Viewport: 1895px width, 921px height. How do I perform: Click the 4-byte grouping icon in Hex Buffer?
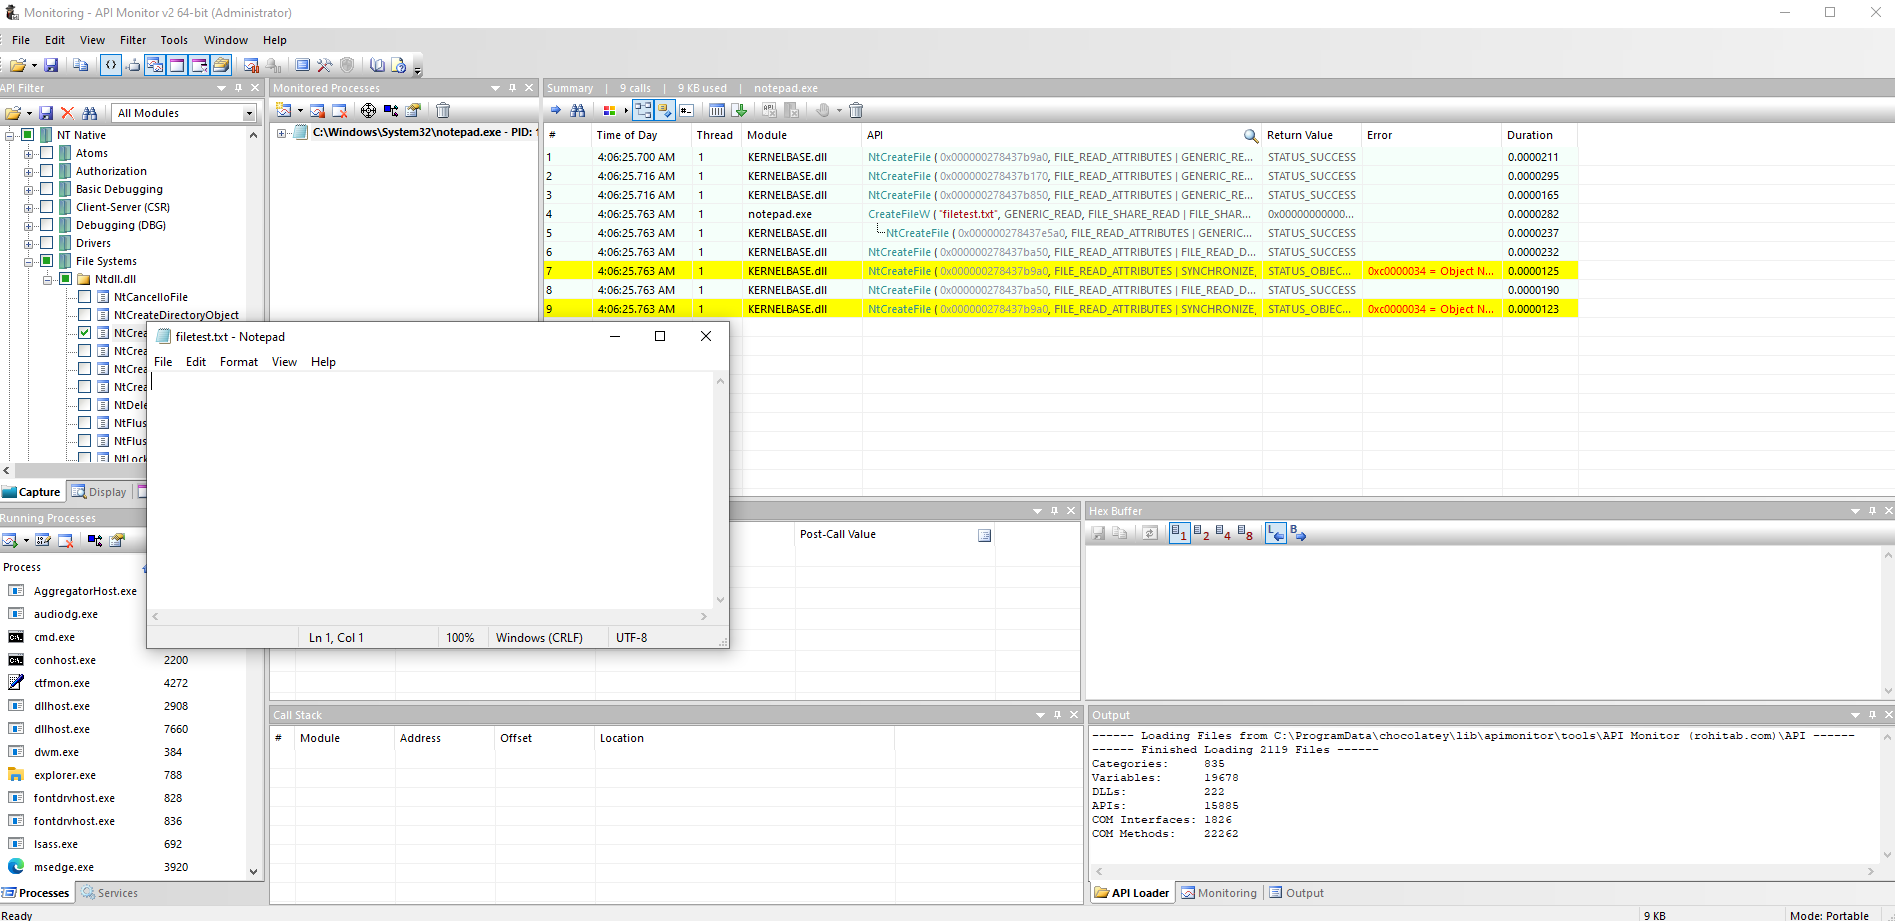pos(1223,534)
